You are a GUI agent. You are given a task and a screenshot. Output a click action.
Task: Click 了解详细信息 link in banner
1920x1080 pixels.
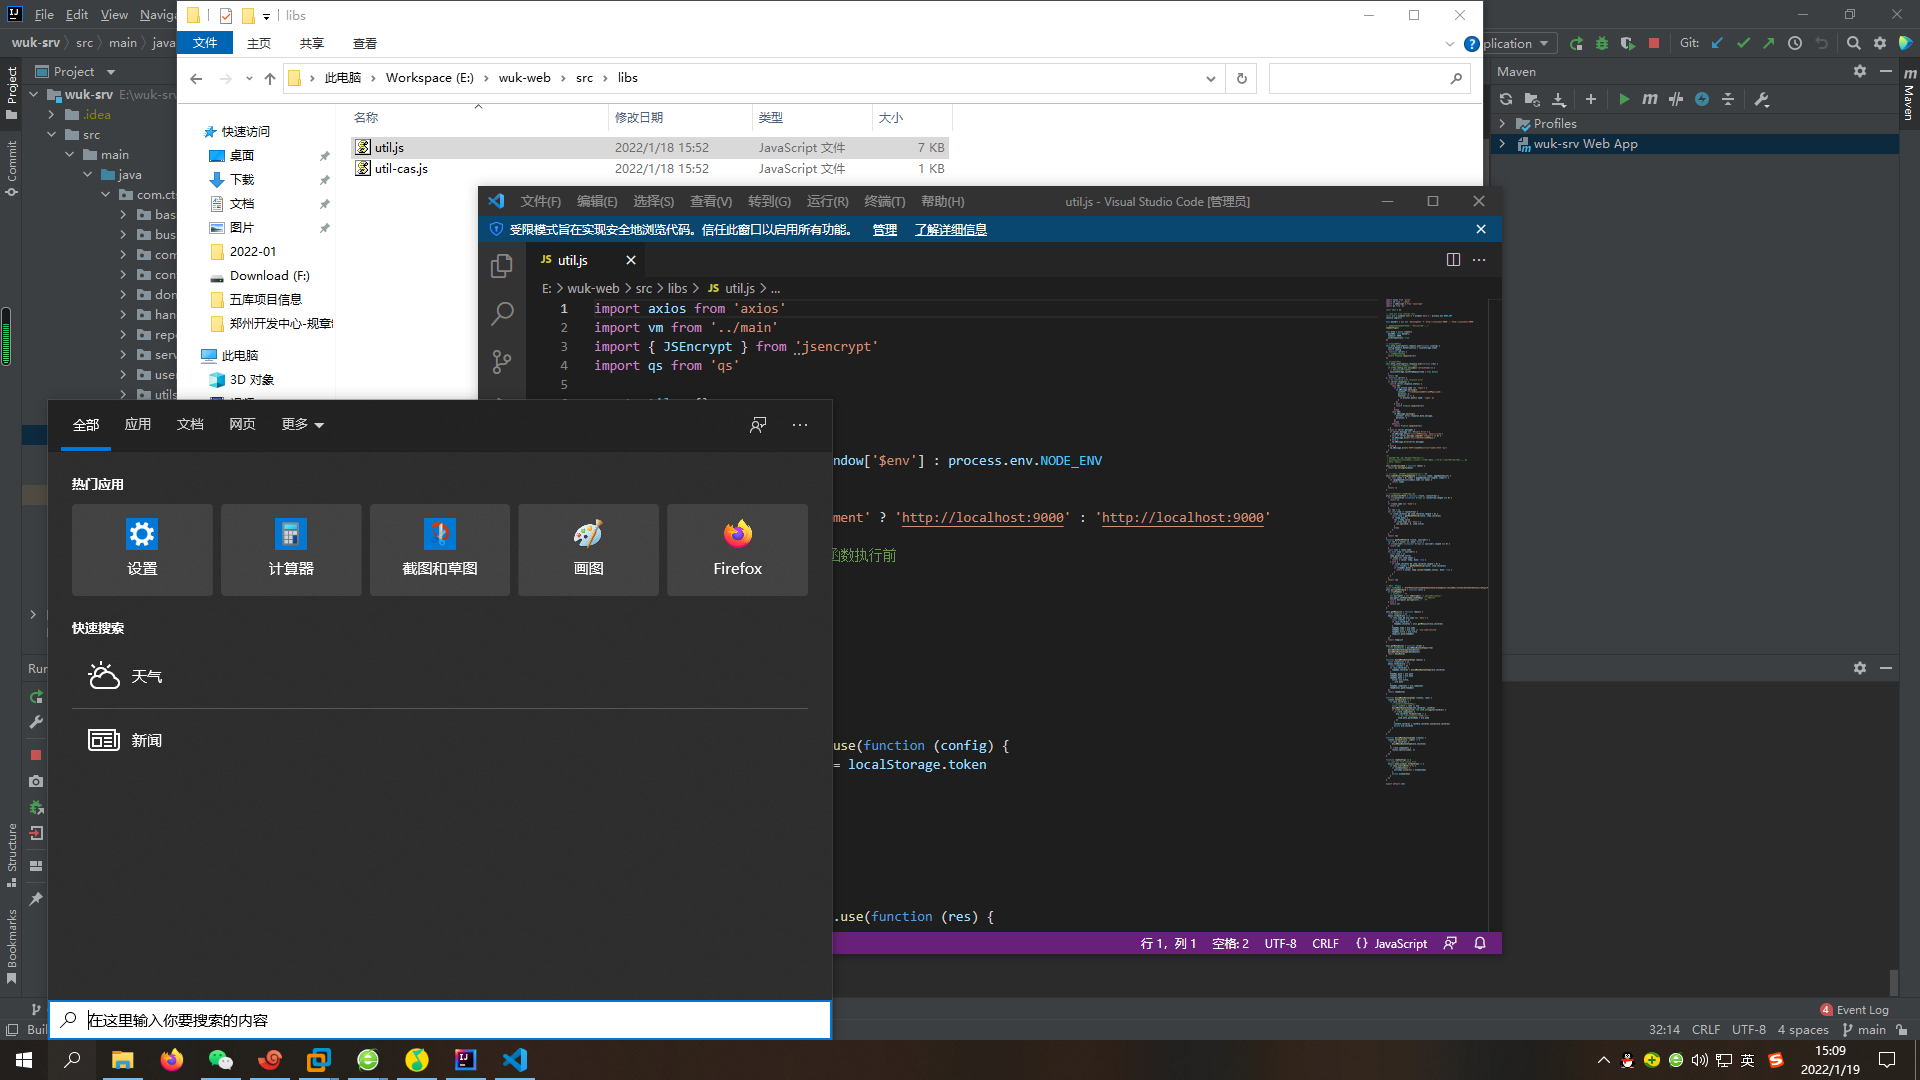(x=950, y=230)
